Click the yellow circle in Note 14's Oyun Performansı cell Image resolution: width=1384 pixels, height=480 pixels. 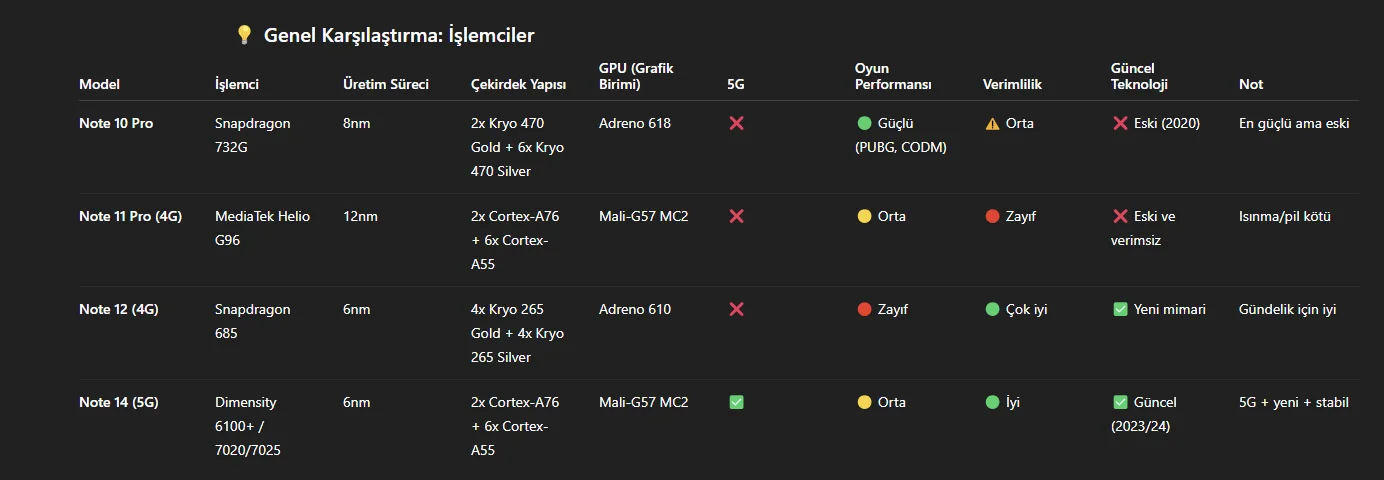[864, 402]
